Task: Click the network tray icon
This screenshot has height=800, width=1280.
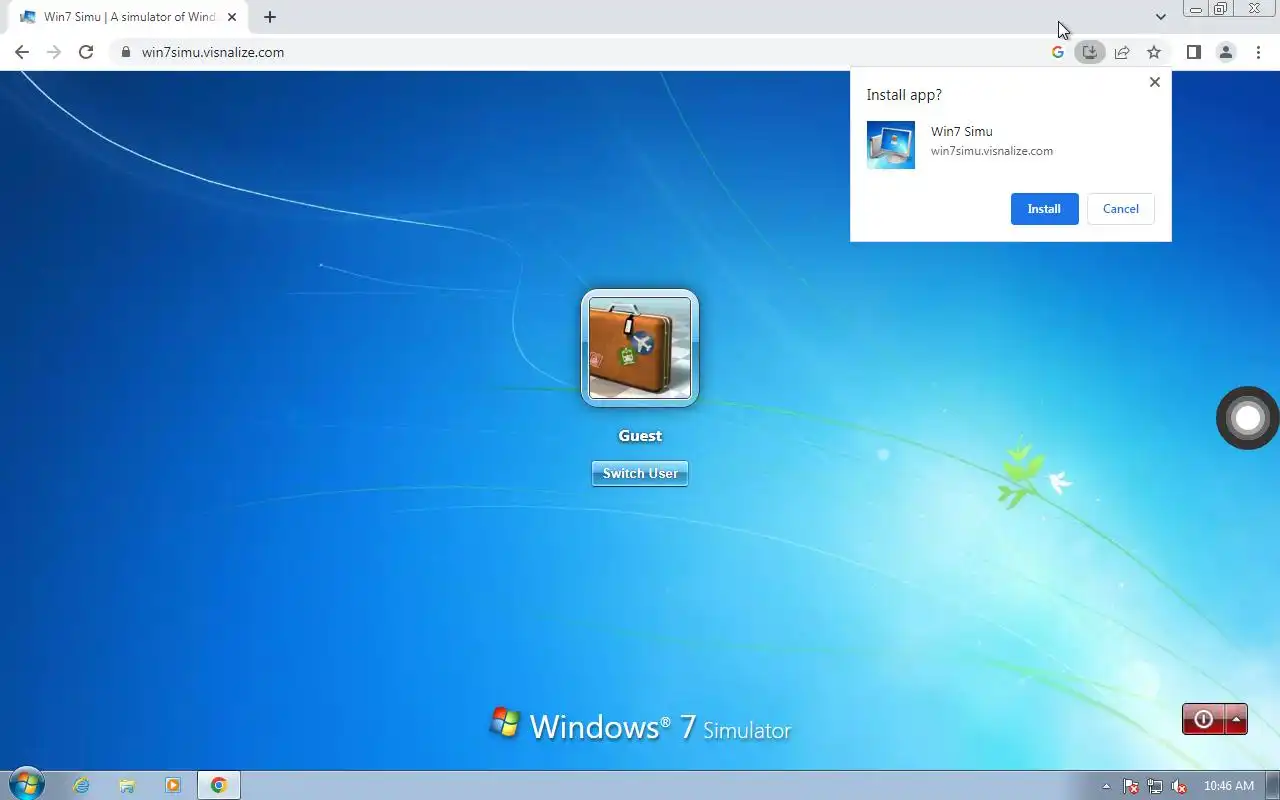Action: pos(1155,786)
